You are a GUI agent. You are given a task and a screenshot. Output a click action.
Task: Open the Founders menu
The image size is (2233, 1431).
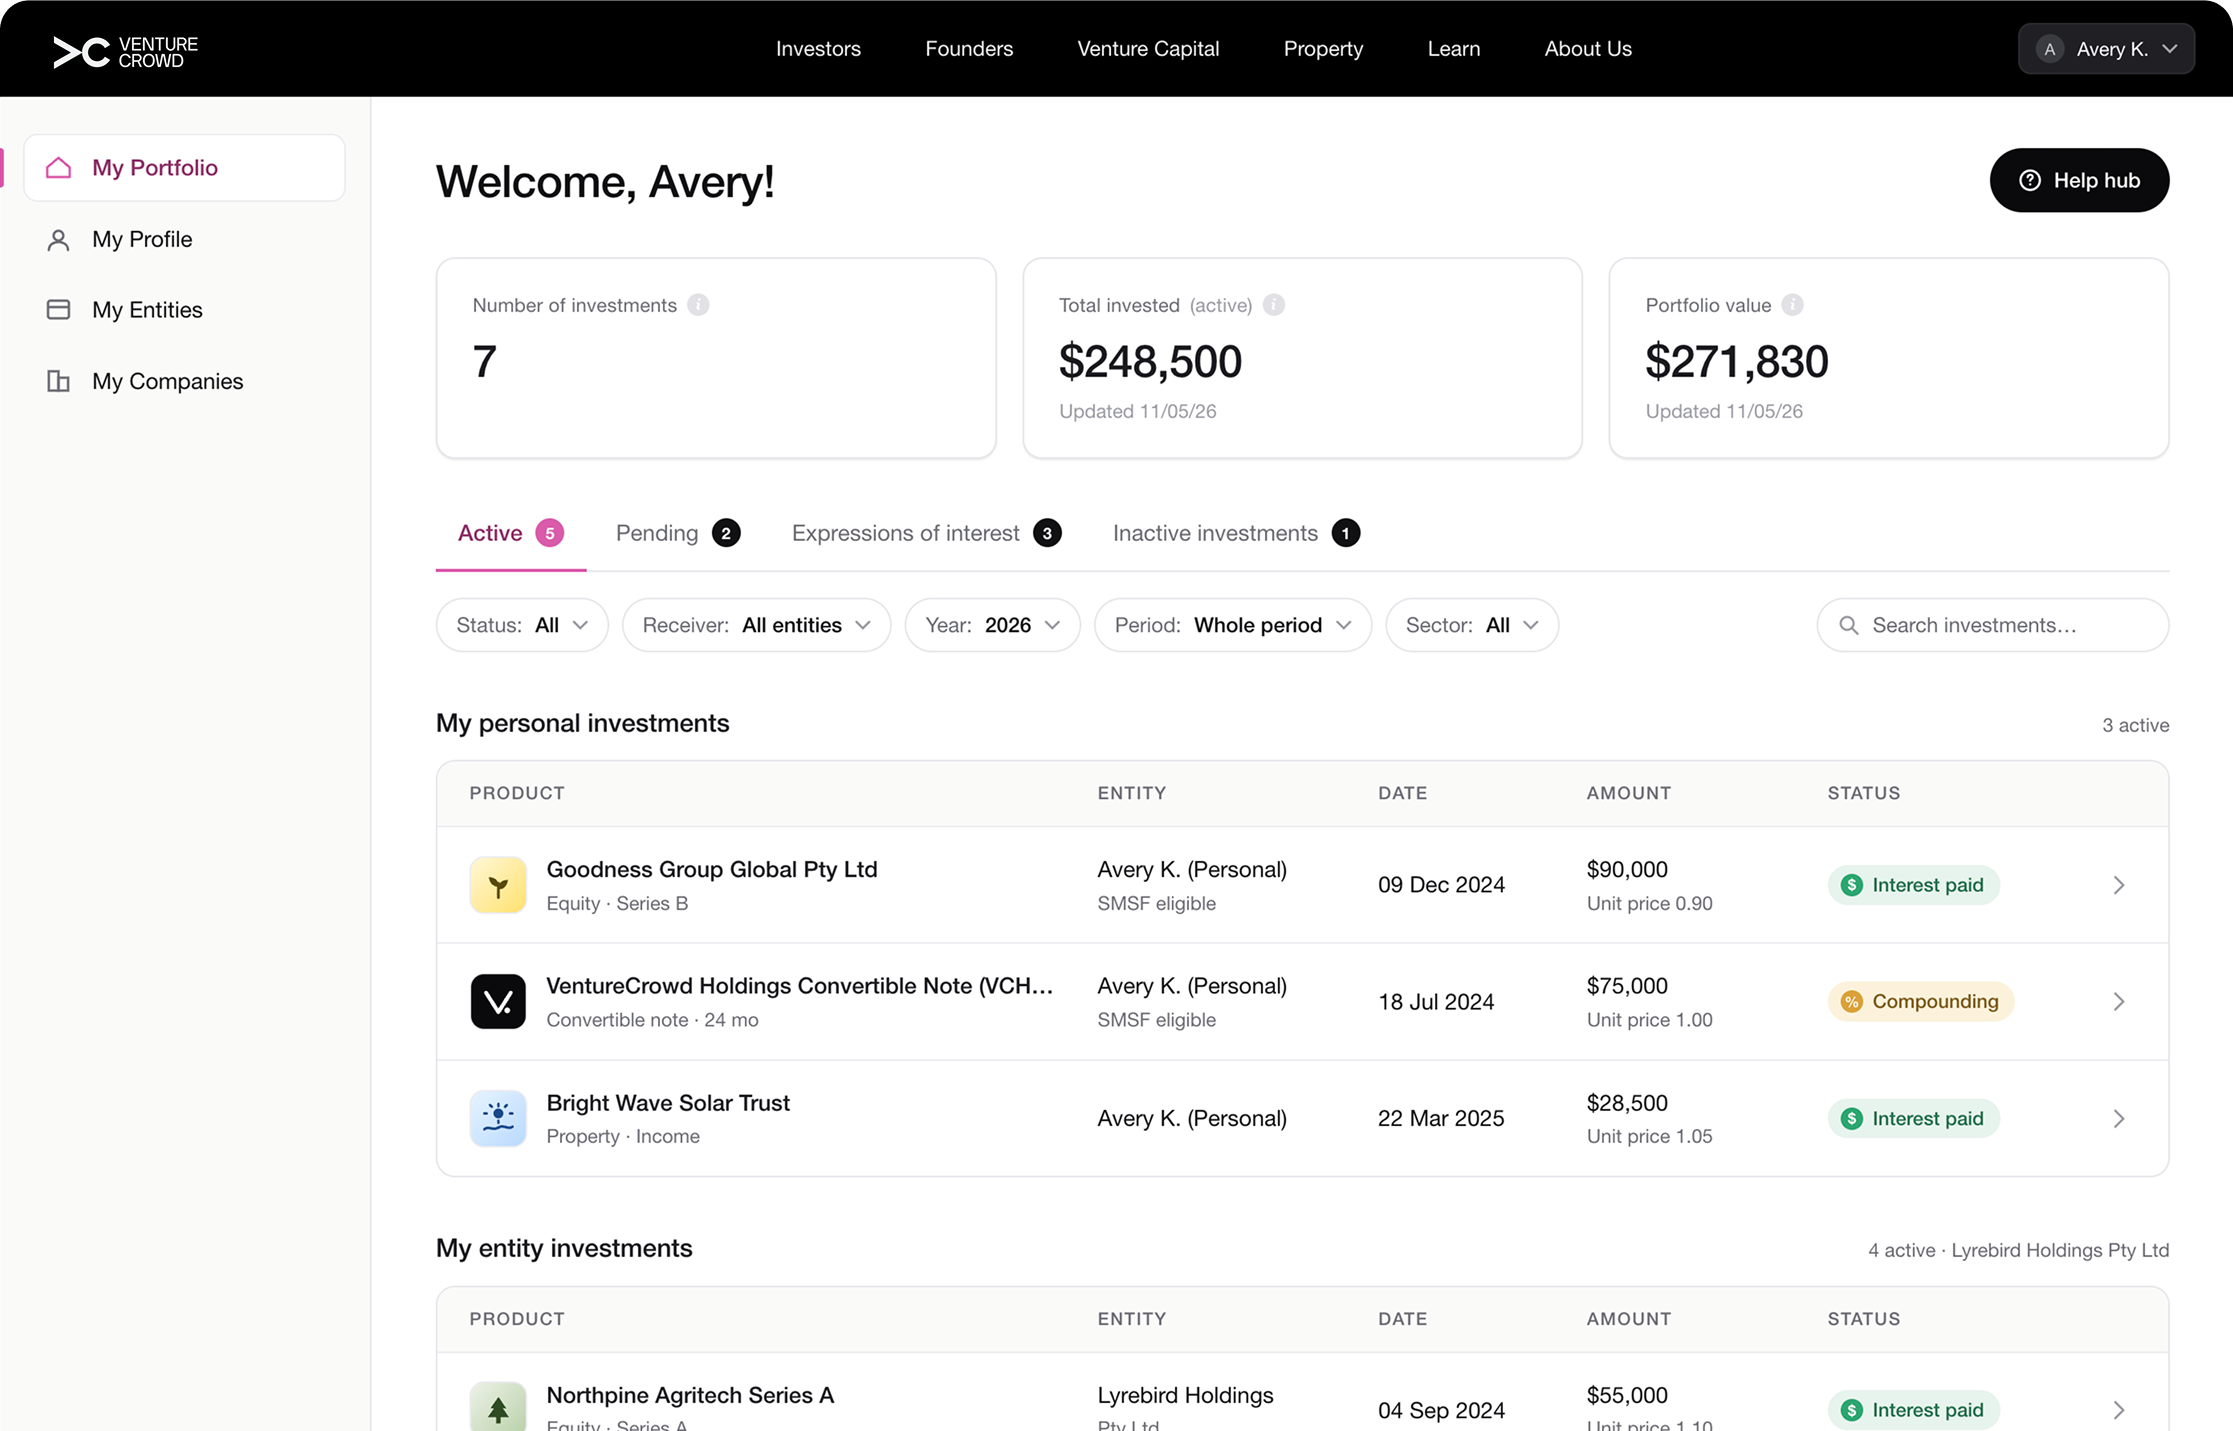[969, 49]
